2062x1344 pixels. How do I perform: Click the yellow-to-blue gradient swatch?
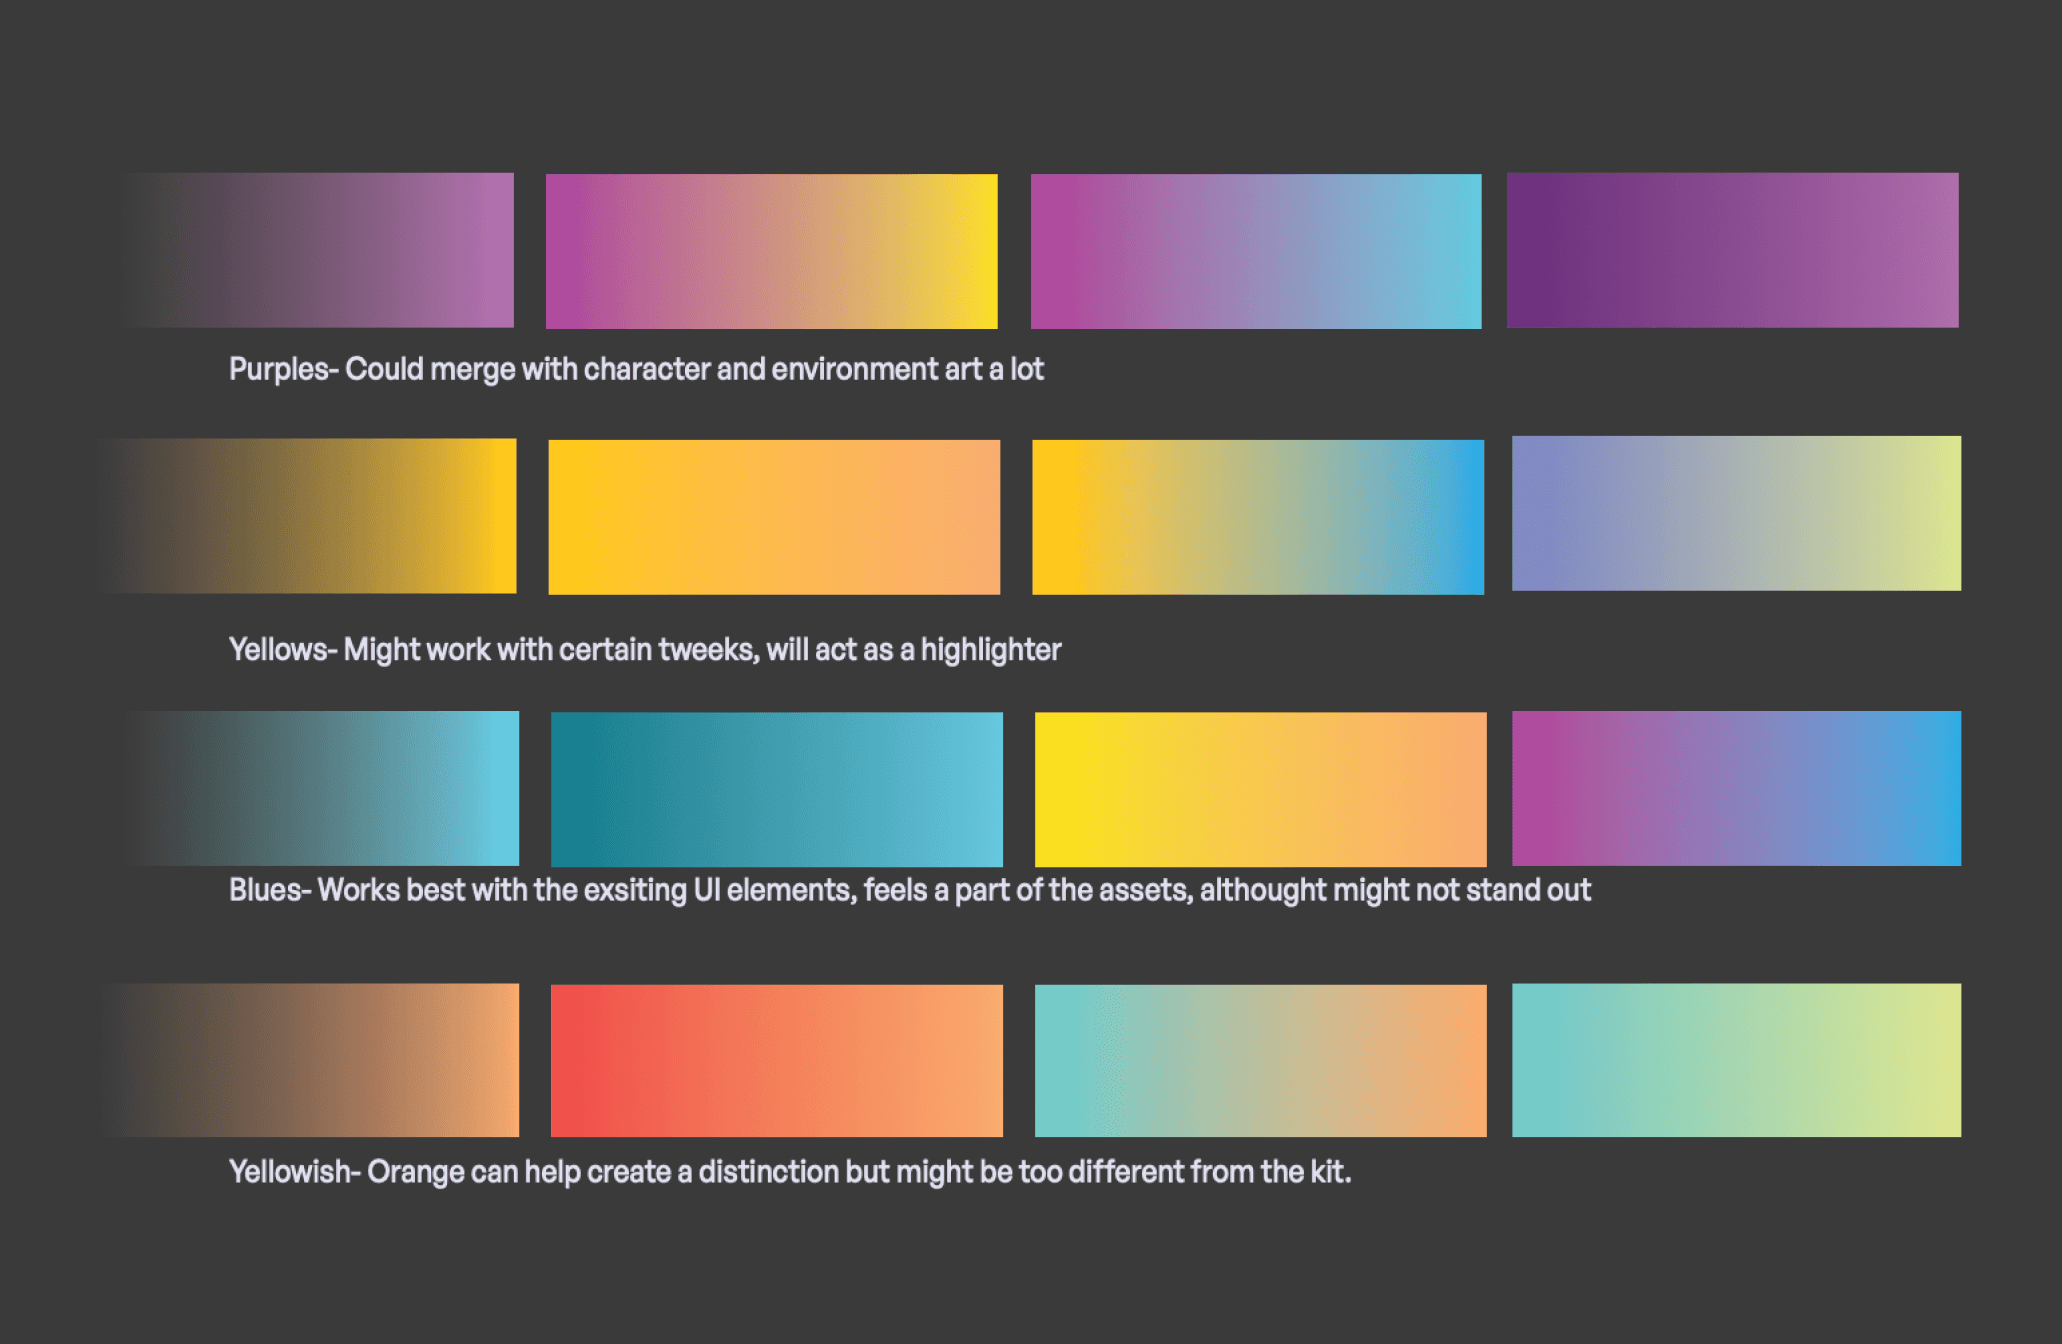pyautogui.click(x=1257, y=517)
